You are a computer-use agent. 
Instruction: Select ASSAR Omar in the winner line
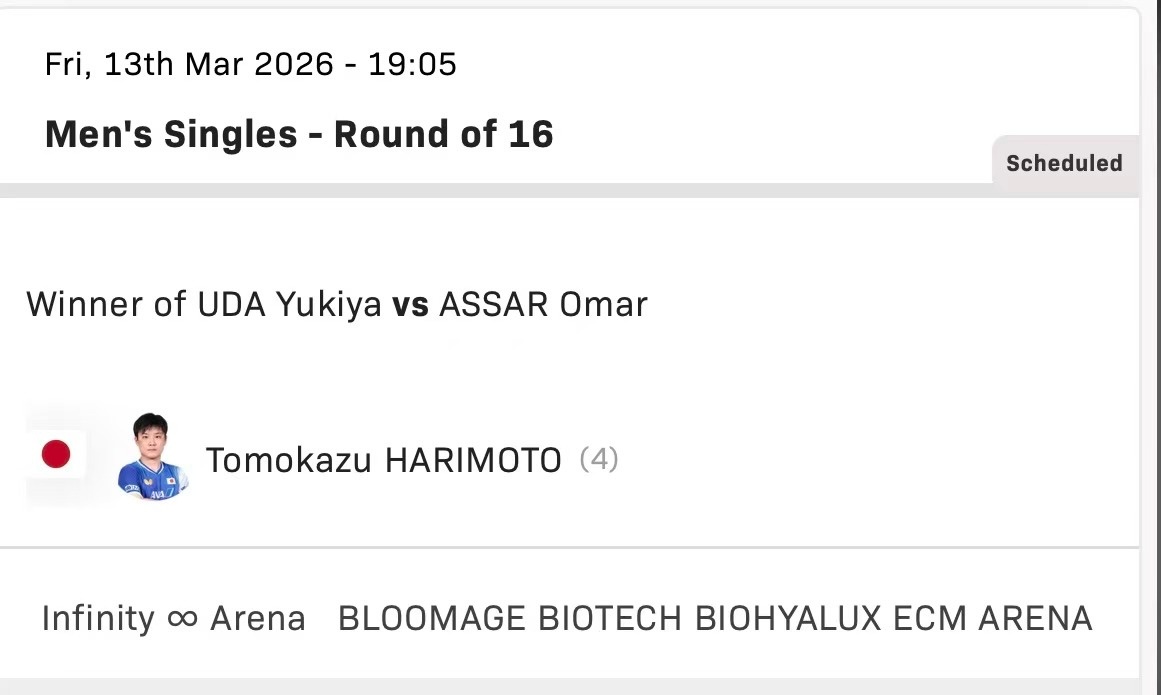543,304
